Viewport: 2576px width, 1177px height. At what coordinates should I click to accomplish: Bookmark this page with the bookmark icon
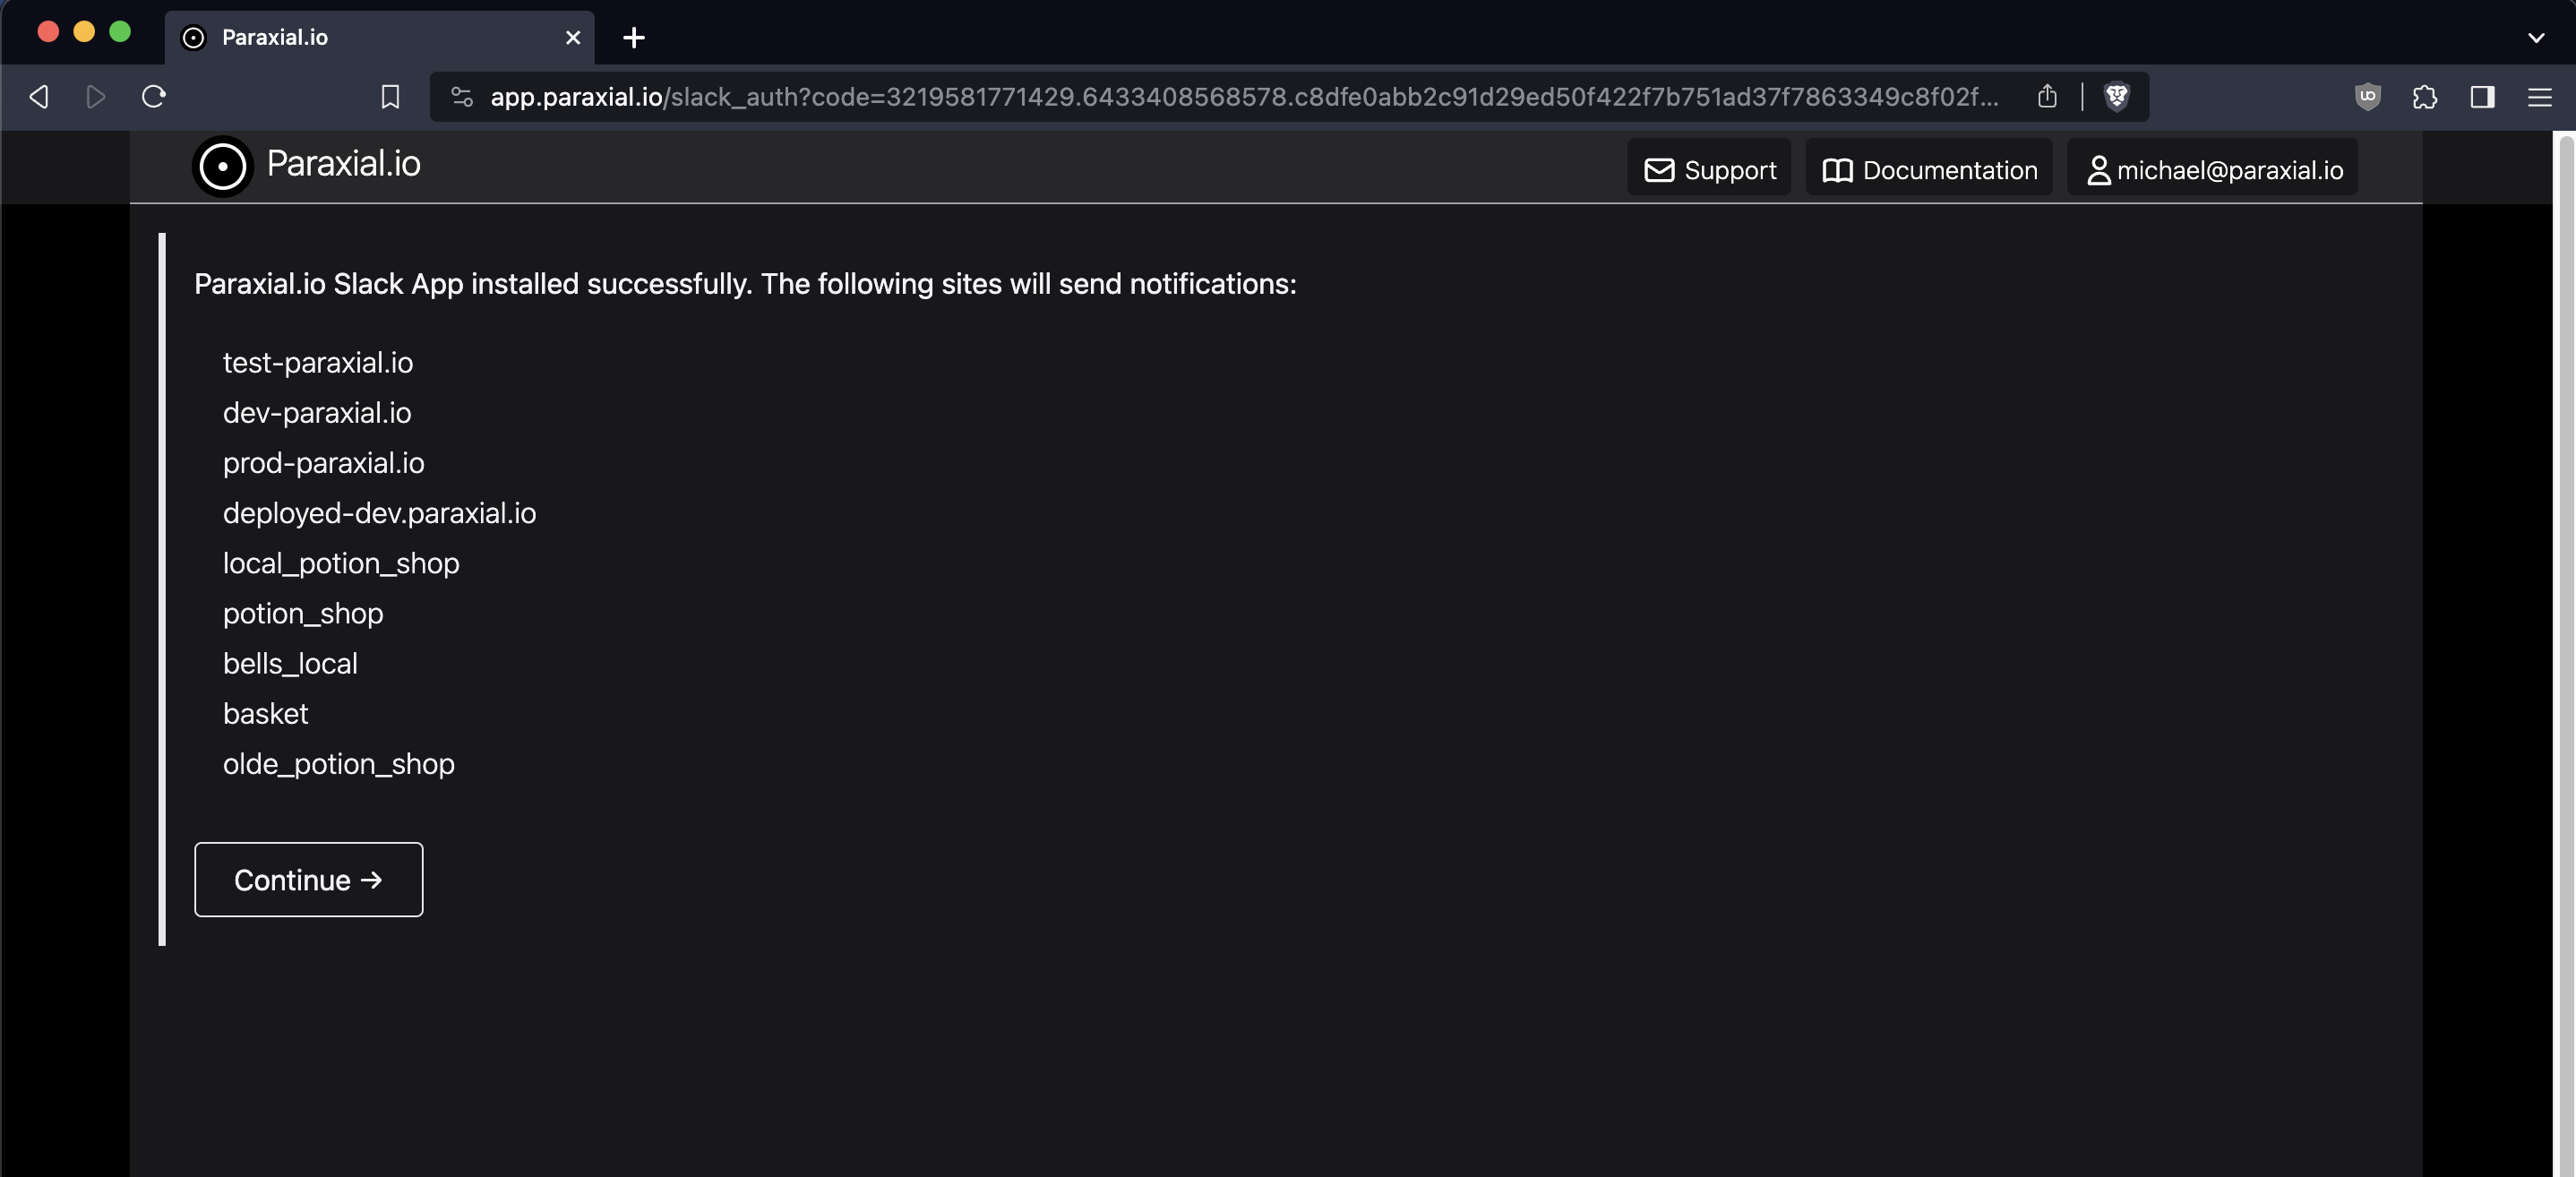390,97
